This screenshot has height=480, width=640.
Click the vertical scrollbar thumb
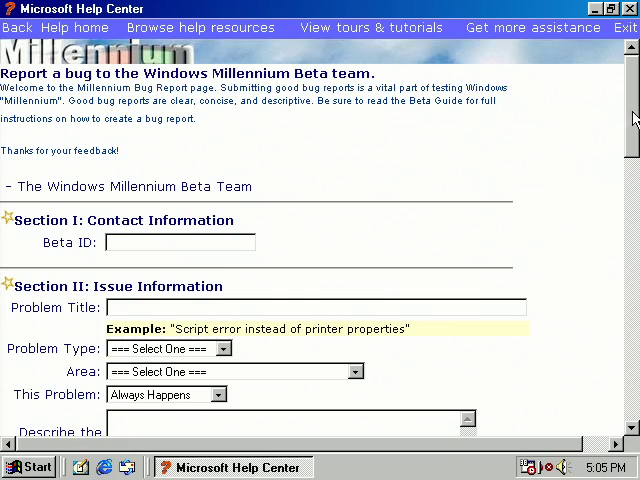point(631,106)
